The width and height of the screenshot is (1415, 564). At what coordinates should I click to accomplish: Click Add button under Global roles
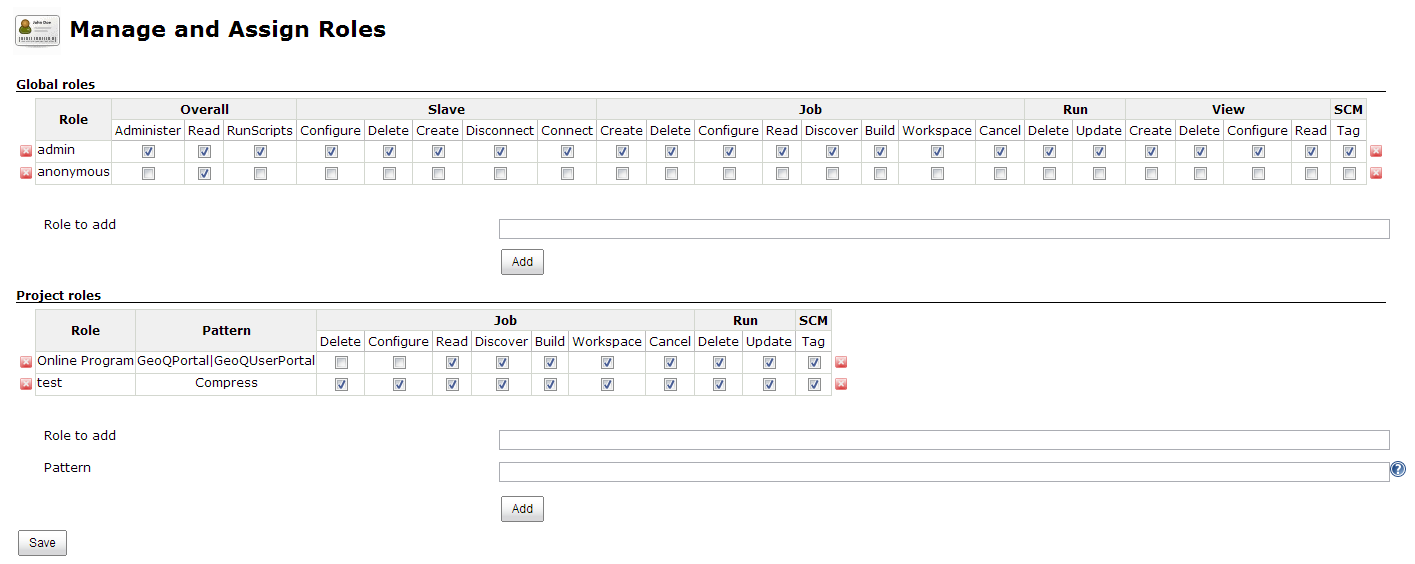pyautogui.click(x=522, y=262)
